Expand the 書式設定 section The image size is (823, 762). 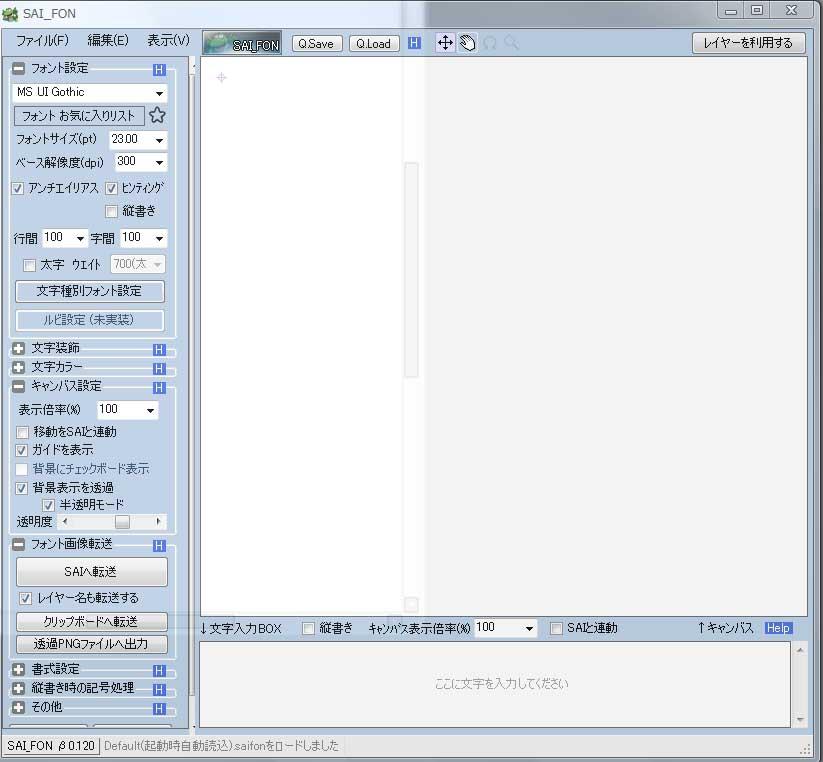[18, 670]
